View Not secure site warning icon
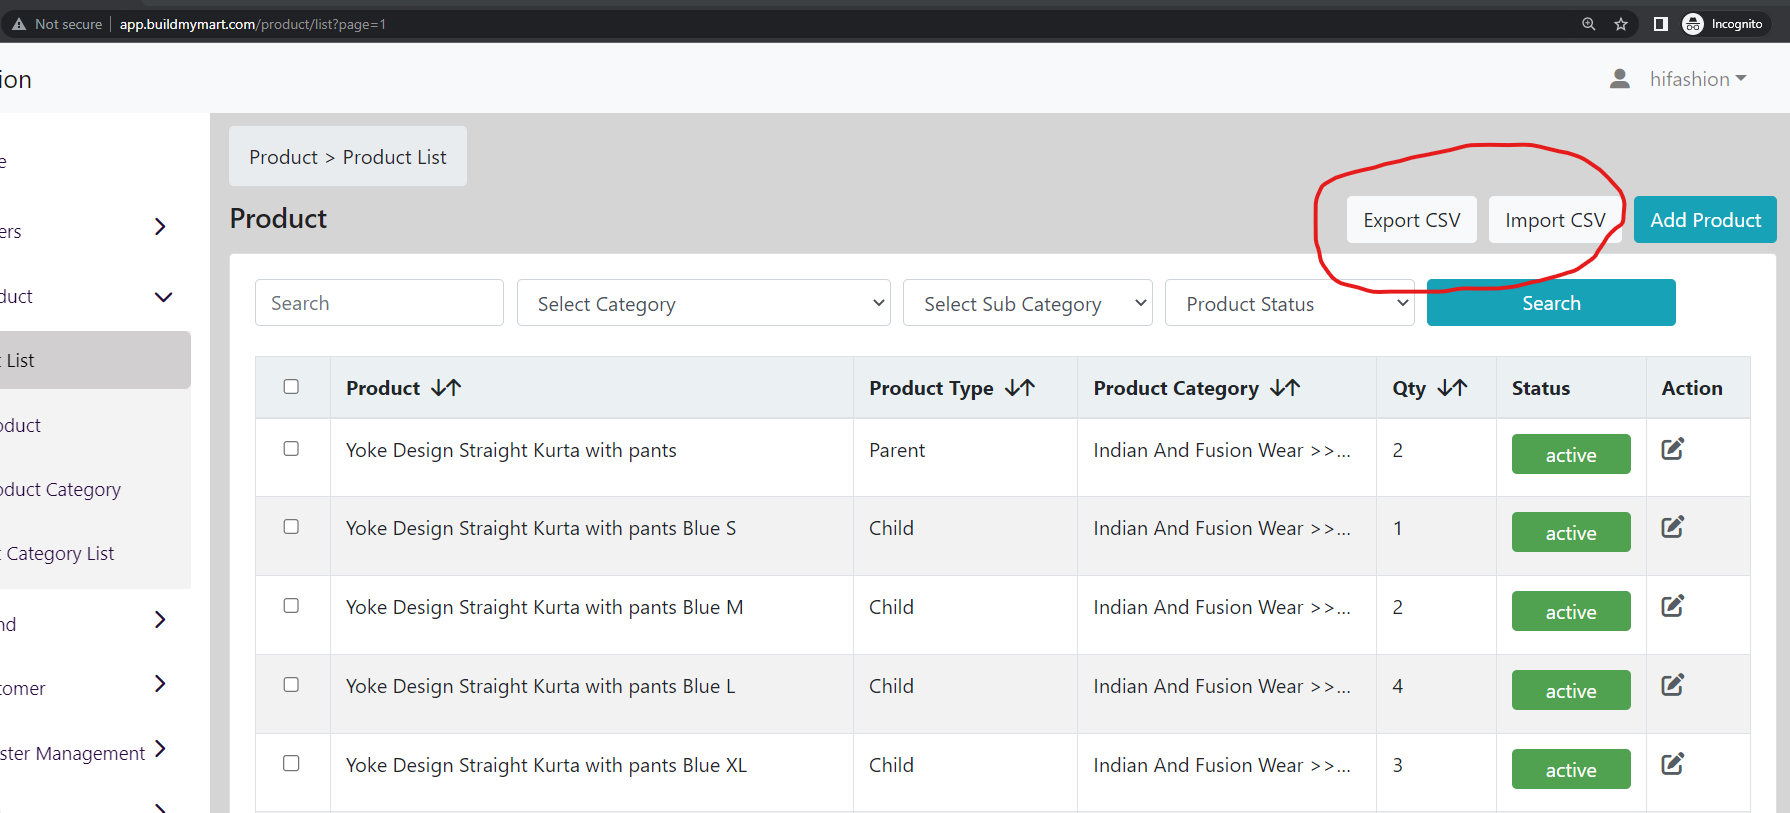Image resolution: width=1790 pixels, height=813 pixels. (x=19, y=24)
